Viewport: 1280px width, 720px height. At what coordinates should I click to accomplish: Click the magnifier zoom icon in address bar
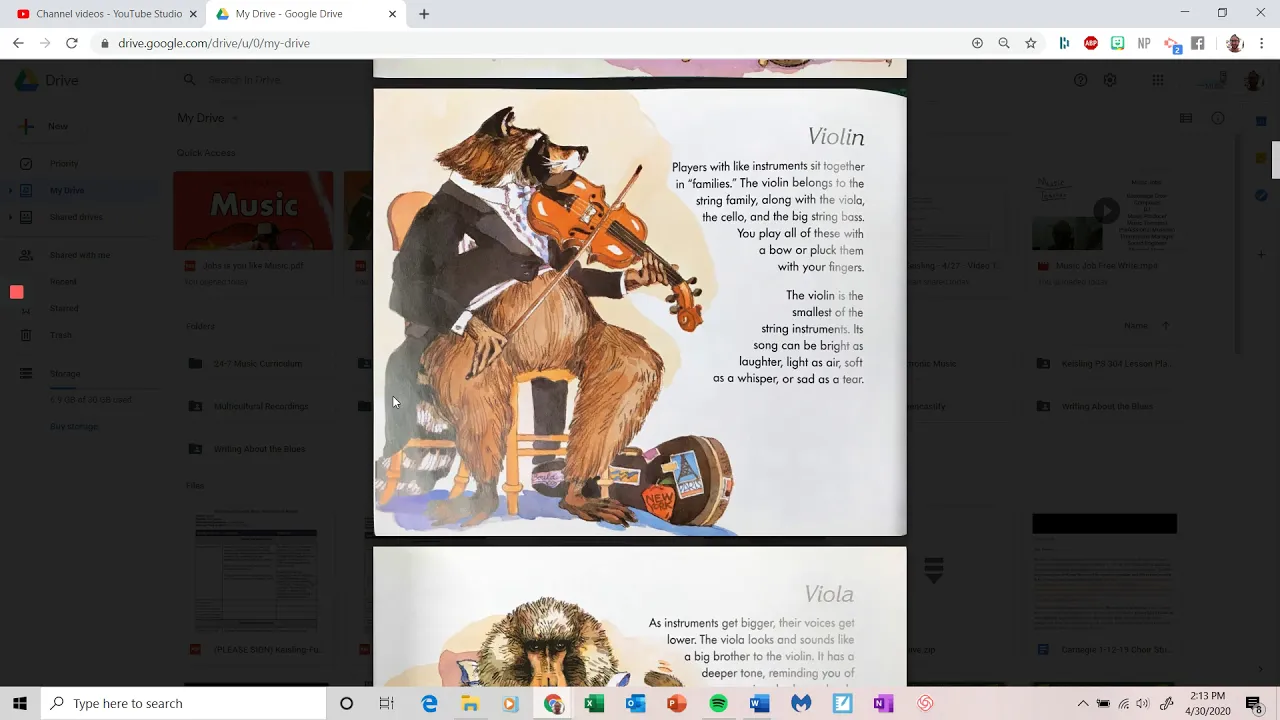pos(1004,43)
